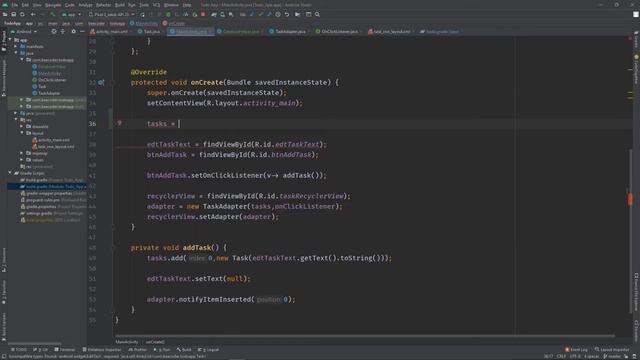Switch to the TaskAdapter.java editor tab

[288, 31]
